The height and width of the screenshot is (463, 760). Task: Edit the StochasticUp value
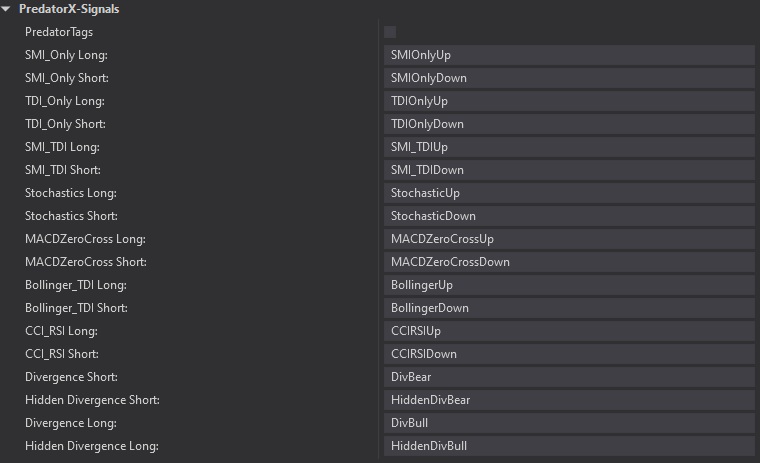[x=568, y=193]
